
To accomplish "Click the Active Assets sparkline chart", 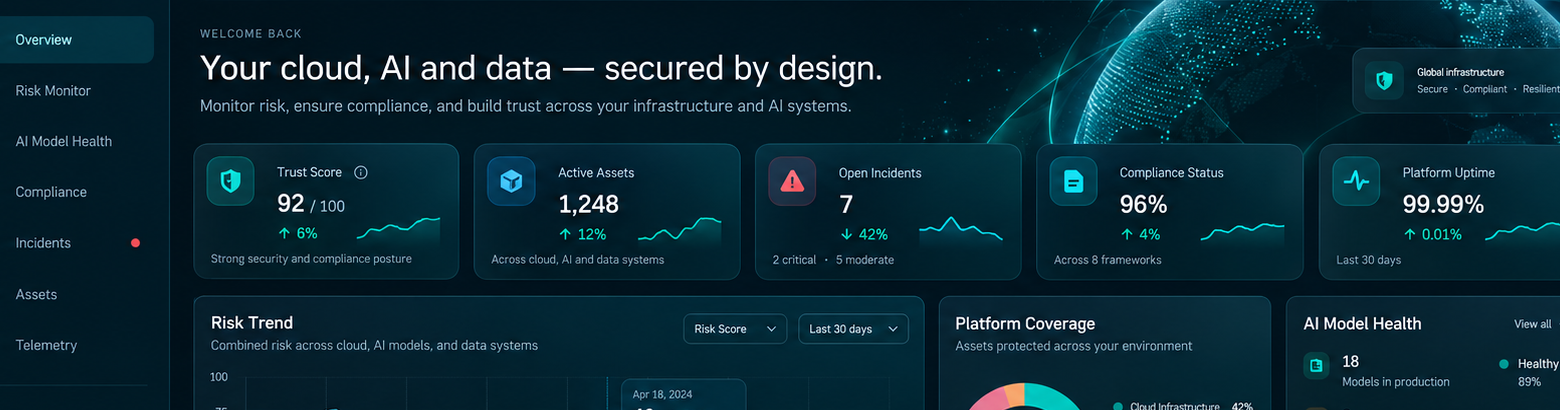I will [679, 230].
